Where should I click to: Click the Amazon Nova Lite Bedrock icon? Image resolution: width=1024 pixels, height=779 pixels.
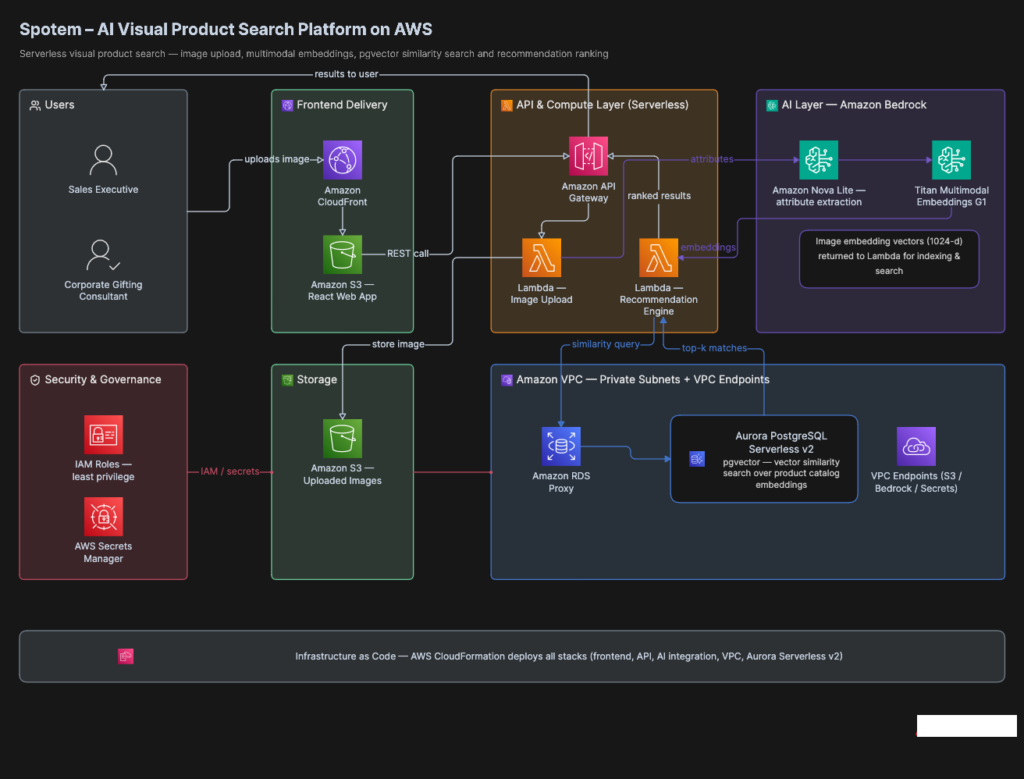(x=818, y=160)
